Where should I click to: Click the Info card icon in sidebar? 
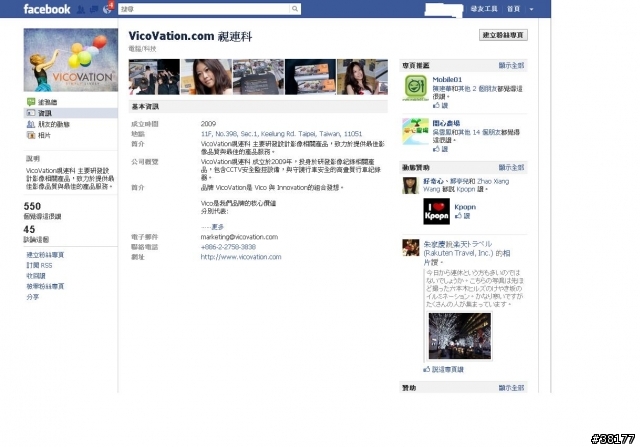click(31, 113)
